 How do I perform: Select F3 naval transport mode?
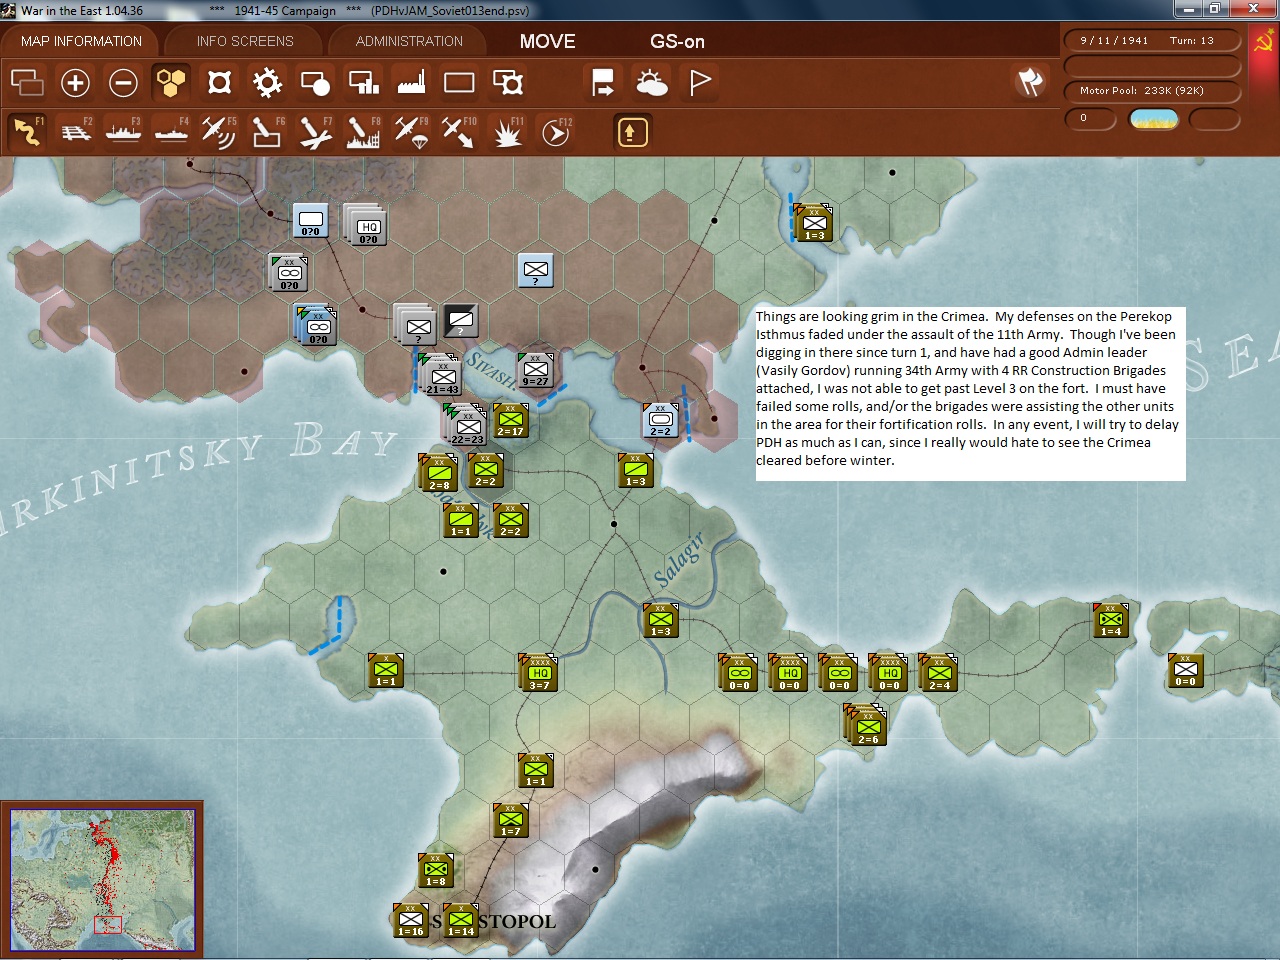pyautogui.click(x=124, y=131)
